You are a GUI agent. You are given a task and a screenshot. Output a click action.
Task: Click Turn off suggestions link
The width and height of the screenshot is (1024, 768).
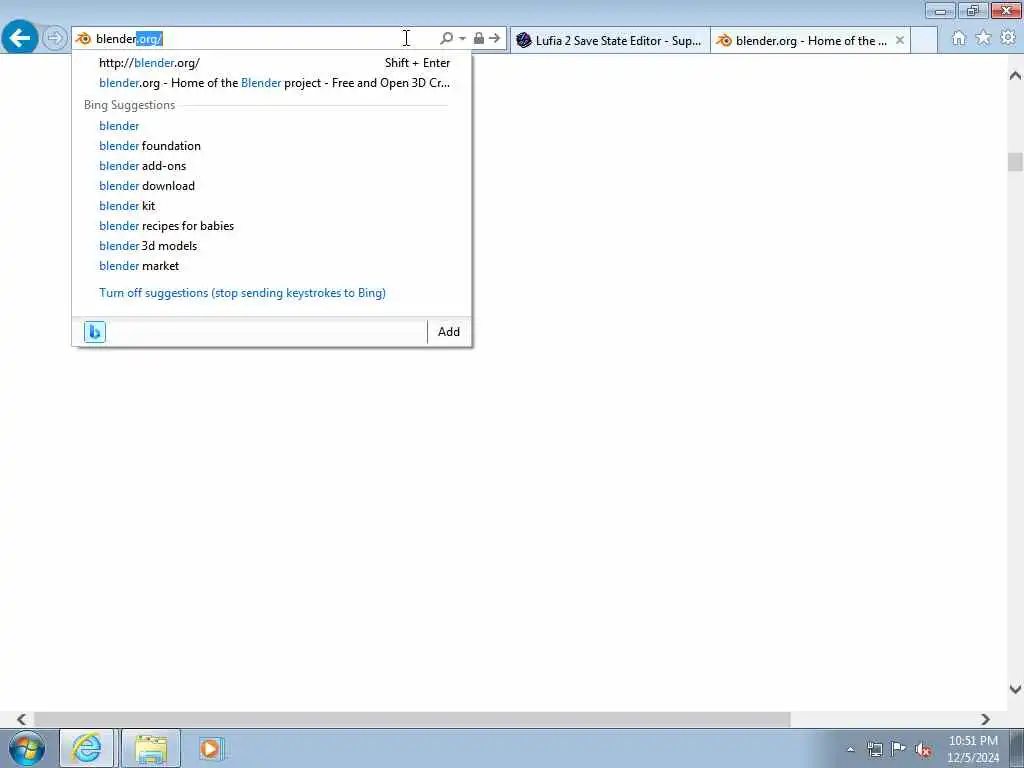click(242, 293)
